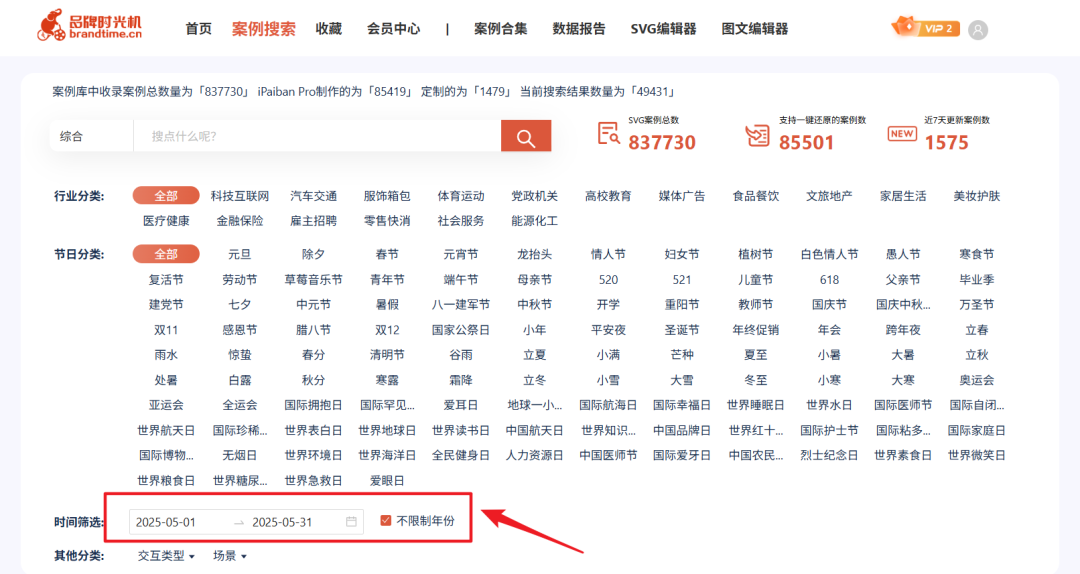Choose the 母亲节 holiday filter
Image resolution: width=1080 pixels, height=574 pixels.
coord(534,280)
